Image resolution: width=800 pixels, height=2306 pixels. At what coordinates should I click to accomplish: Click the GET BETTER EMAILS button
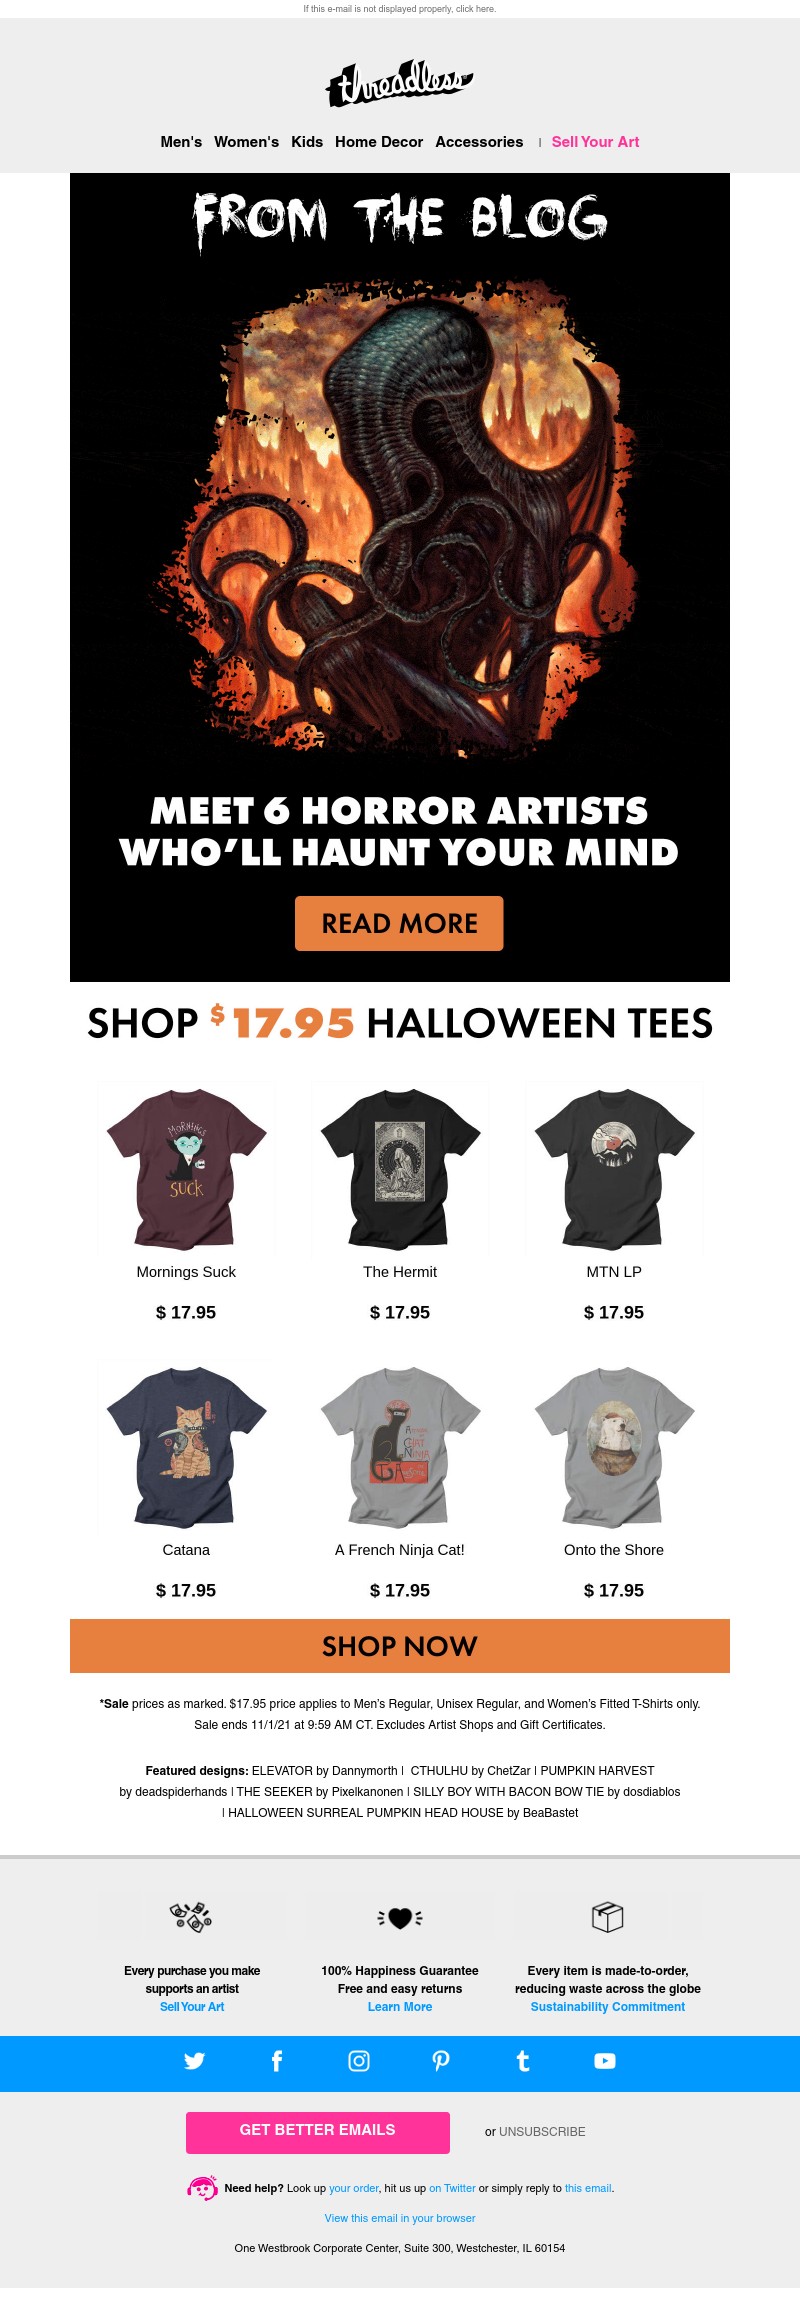point(318,2132)
